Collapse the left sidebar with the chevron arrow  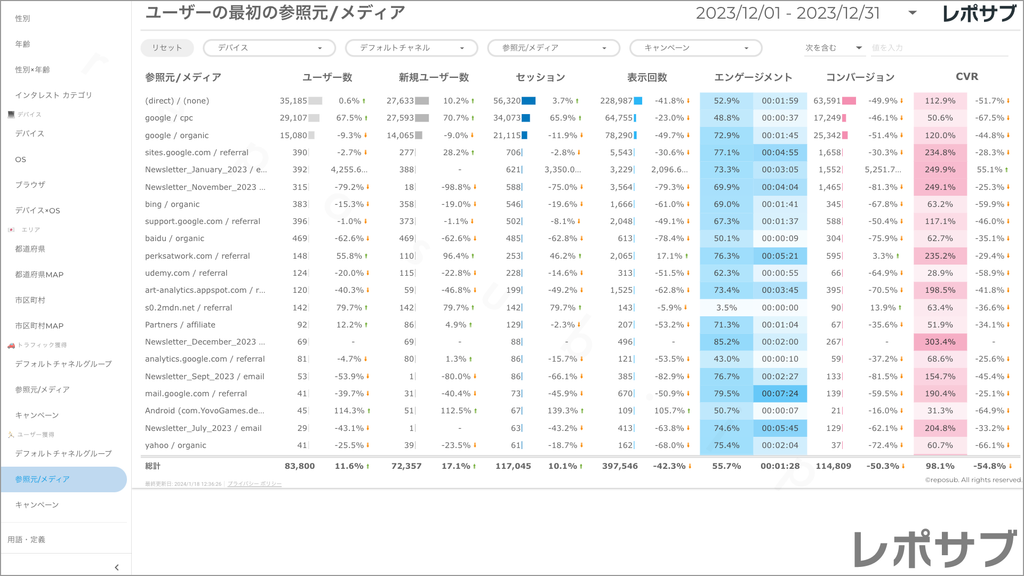(x=117, y=567)
